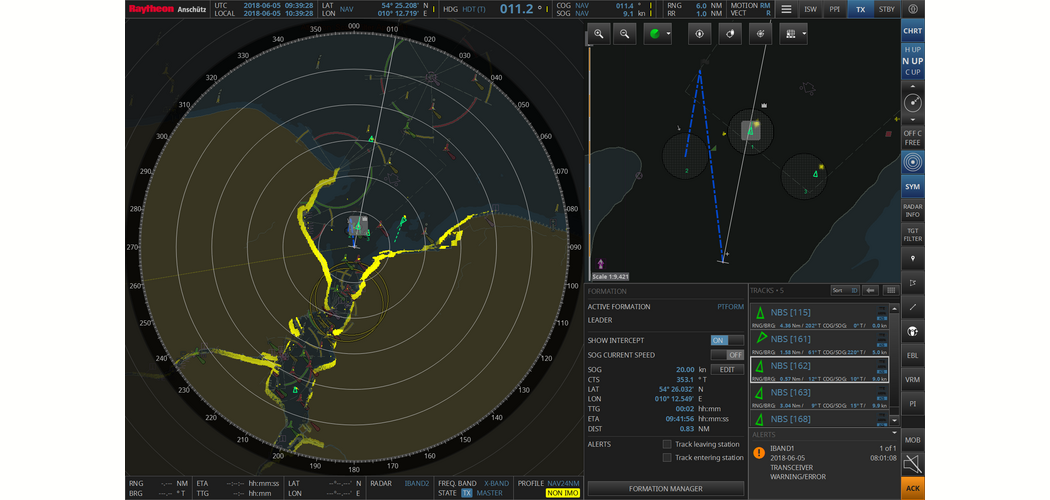
Task: Click the map pin marker icon
Action: point(913,258)
